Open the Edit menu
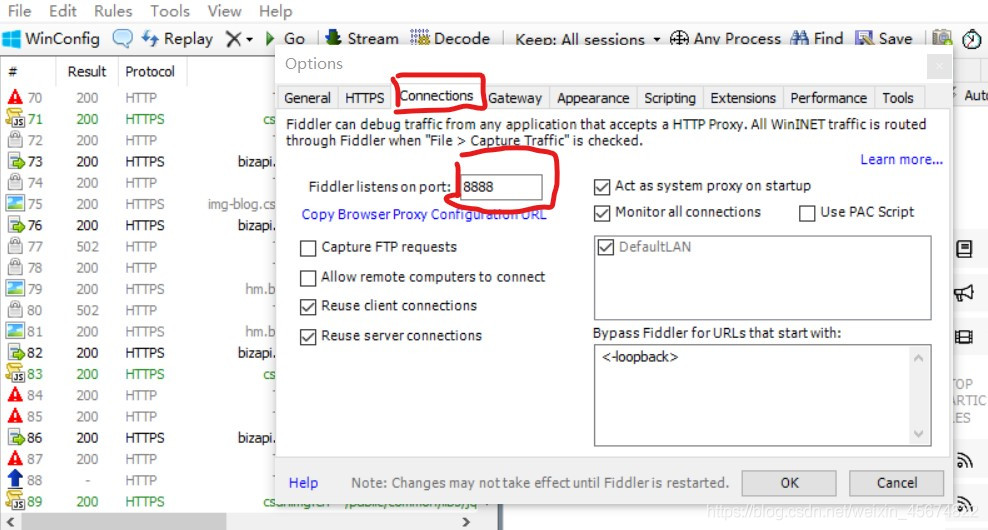 62,11
